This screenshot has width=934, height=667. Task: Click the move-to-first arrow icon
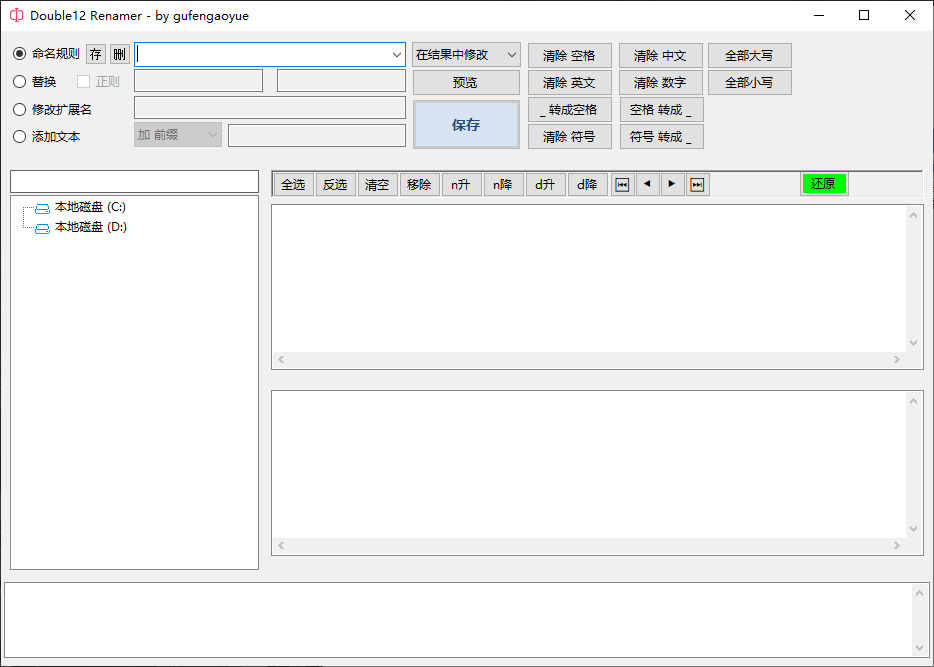click(x=622, y=184)
